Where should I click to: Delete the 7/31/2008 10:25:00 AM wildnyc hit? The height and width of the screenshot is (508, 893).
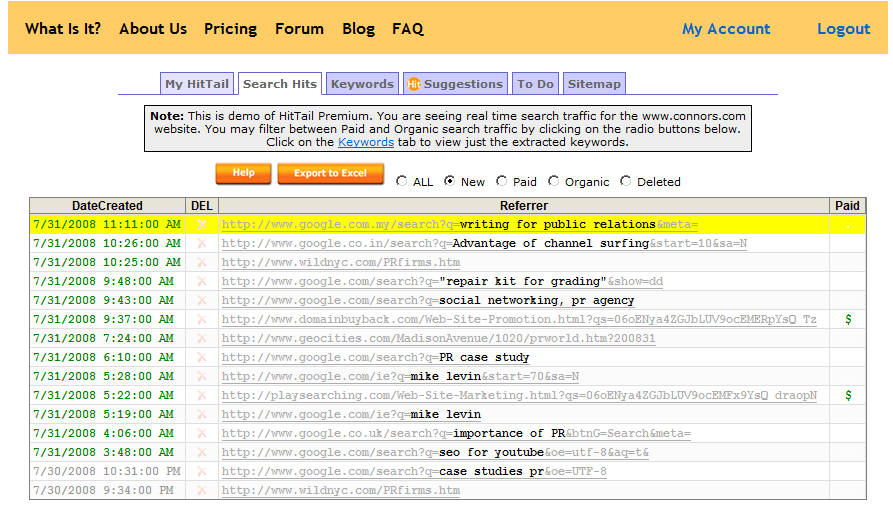[x=202, y=263]
